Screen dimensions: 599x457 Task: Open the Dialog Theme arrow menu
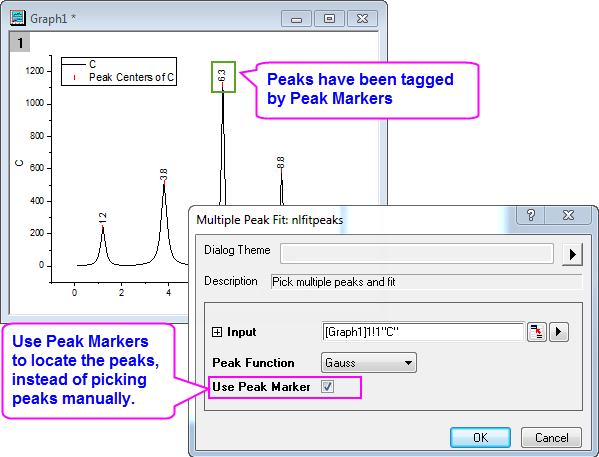[x=572, y=254]
